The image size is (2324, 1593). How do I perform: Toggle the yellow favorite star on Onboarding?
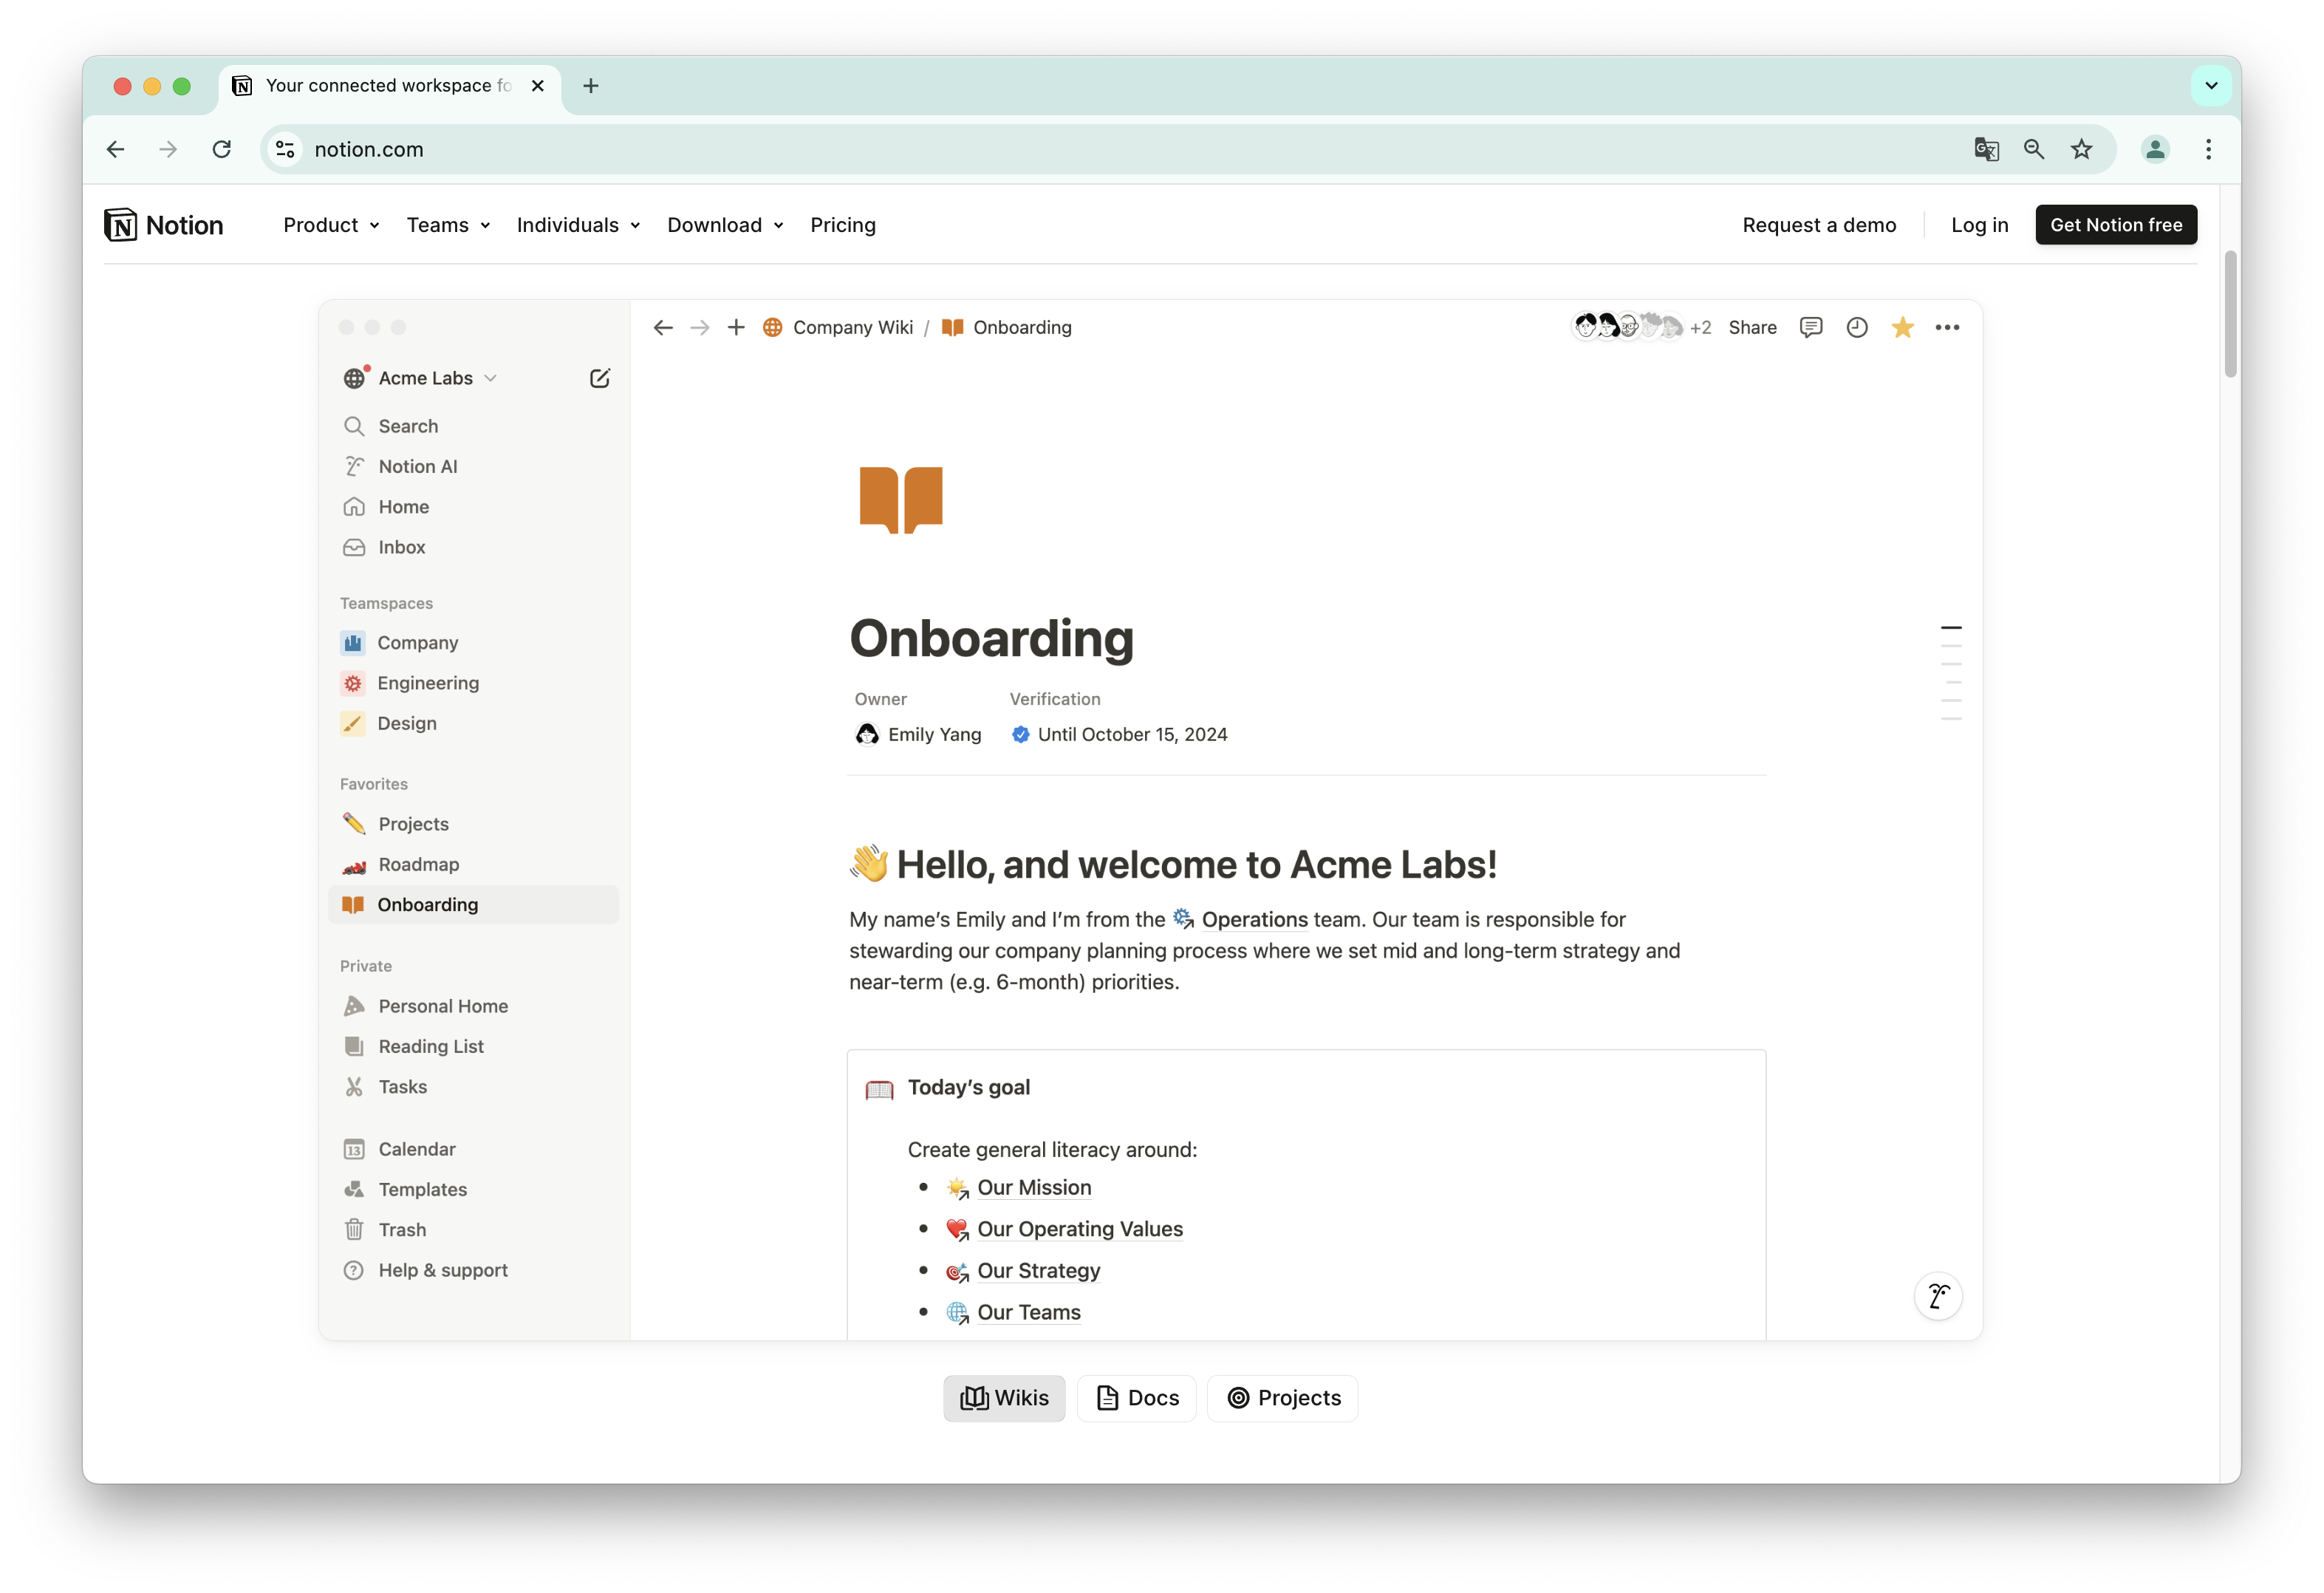tap(1902, 327)
